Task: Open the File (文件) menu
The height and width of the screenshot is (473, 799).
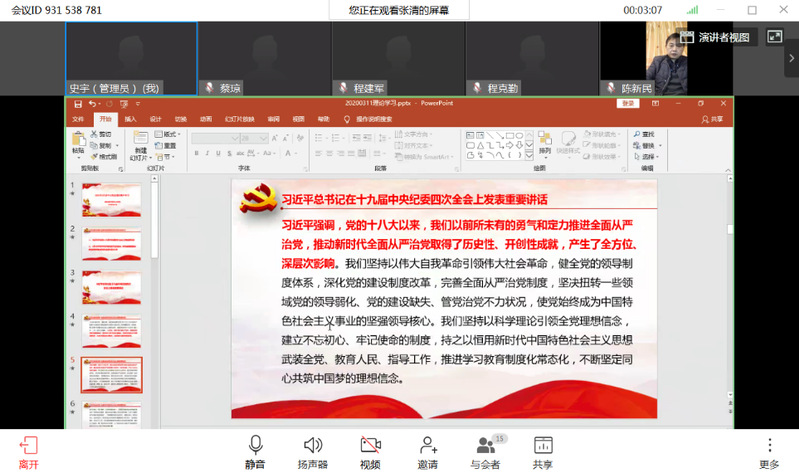Action: tap(78, 119)
